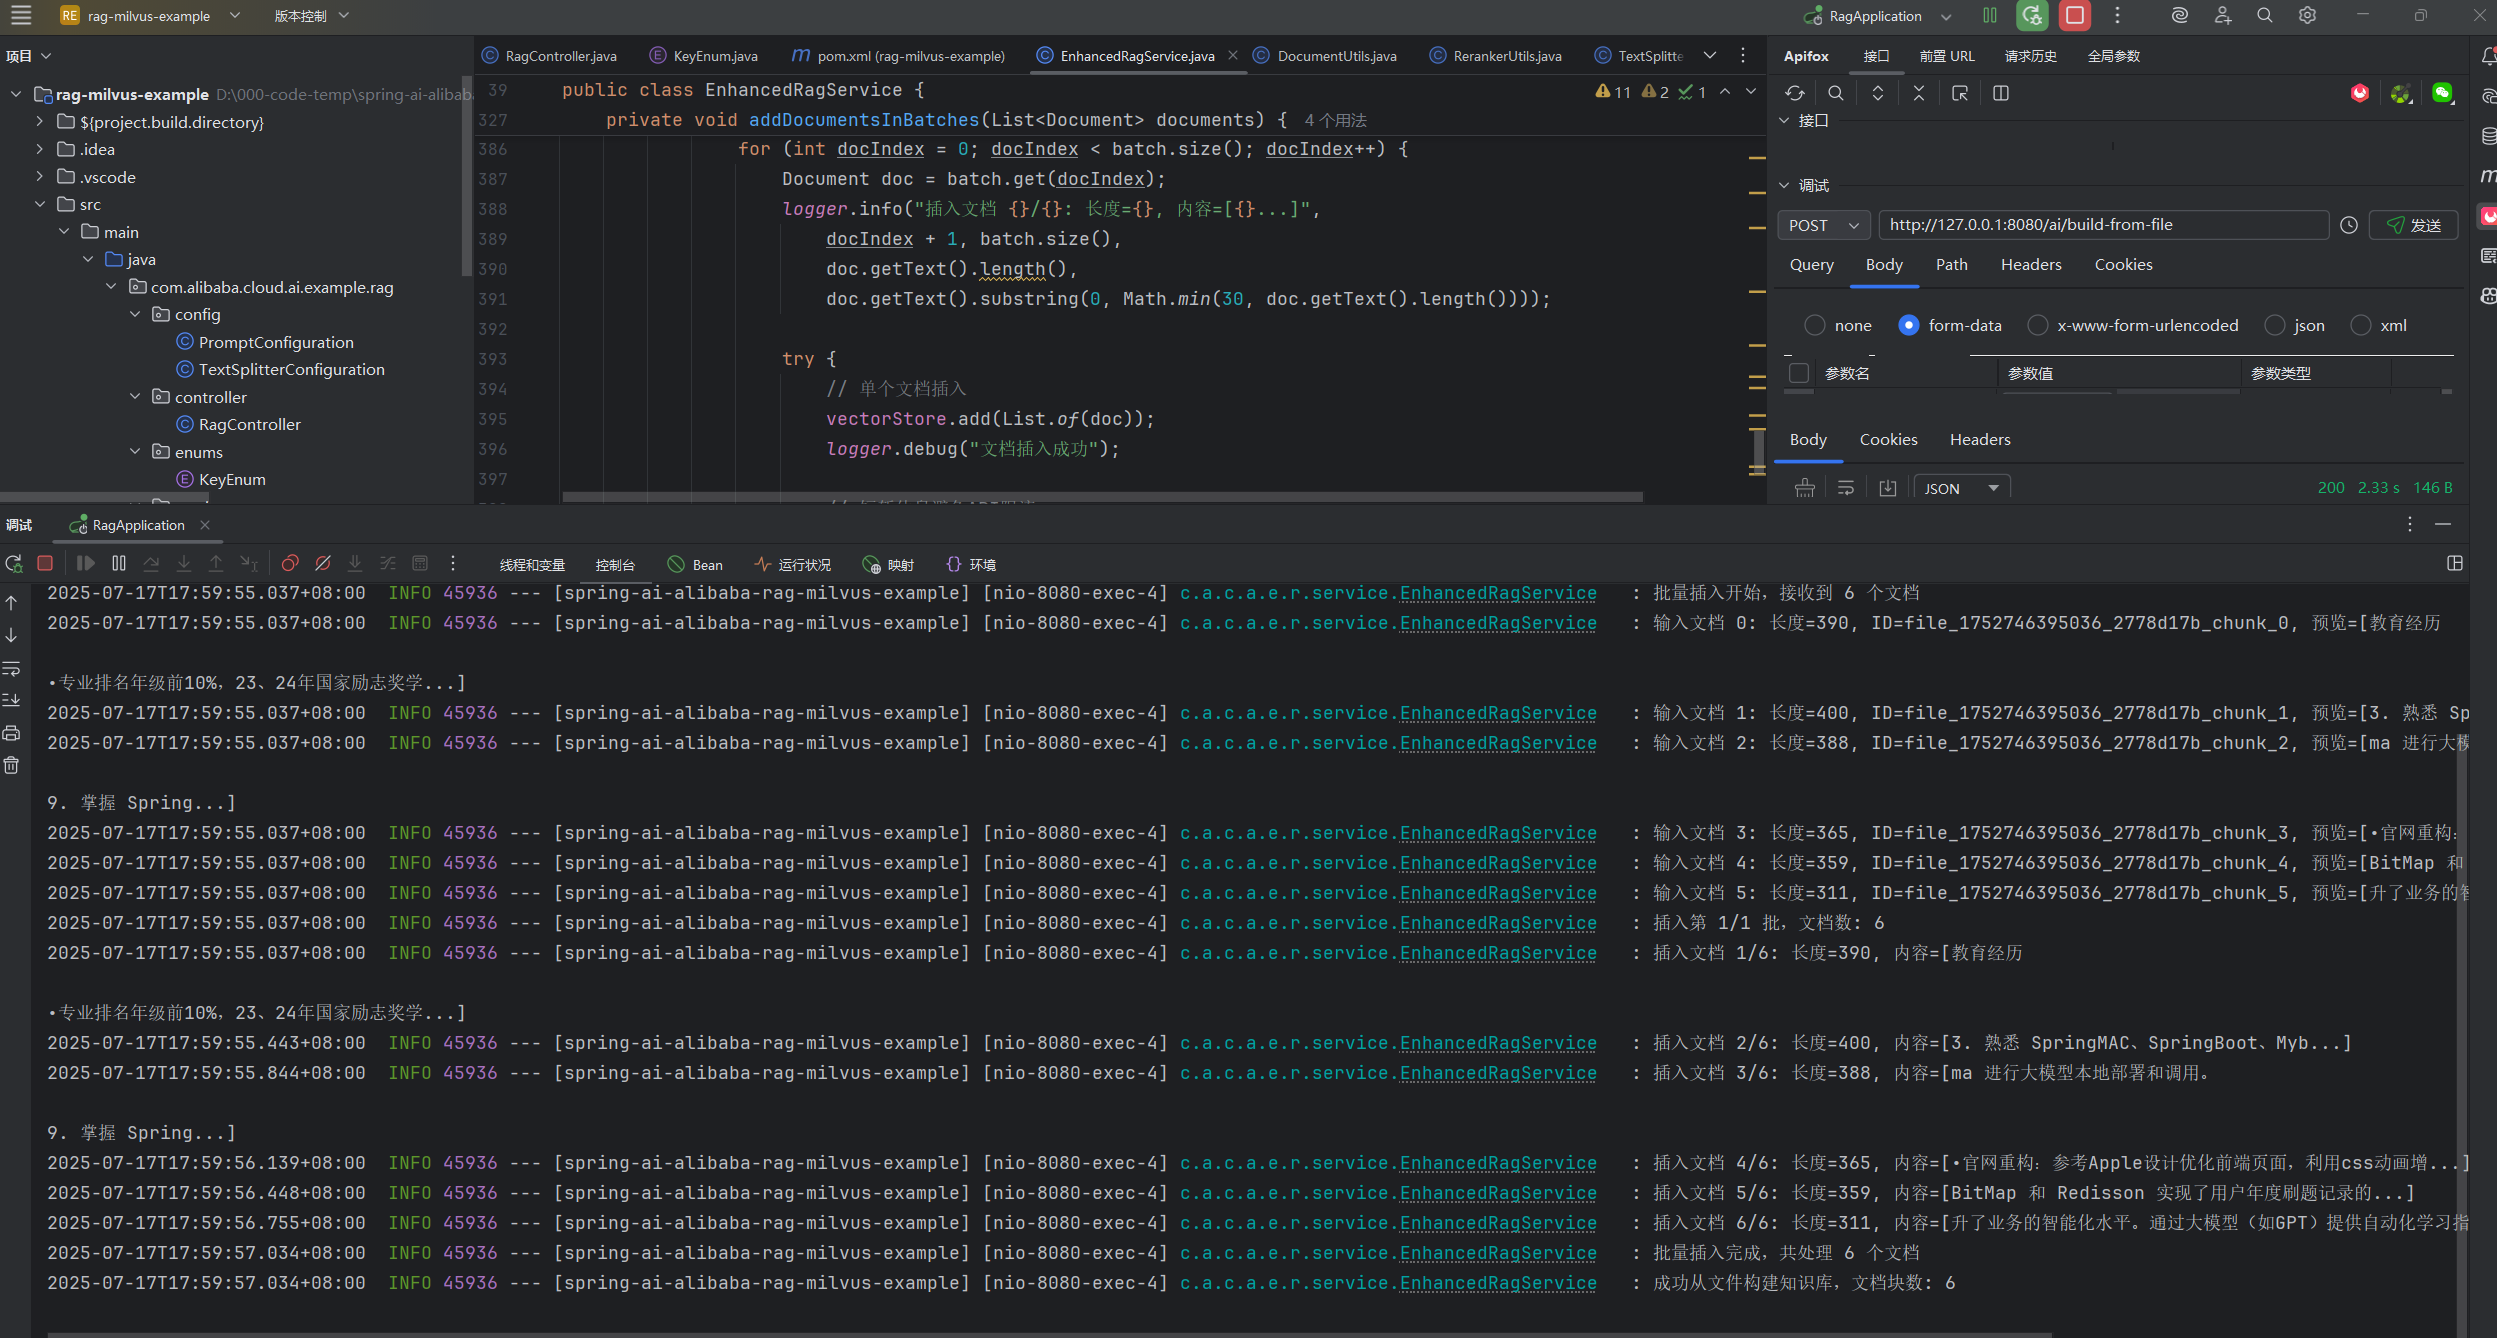Open the WeChat icon in Apifox toolbar
Screen dimensions: 2497x1338
click(2442, 93)
